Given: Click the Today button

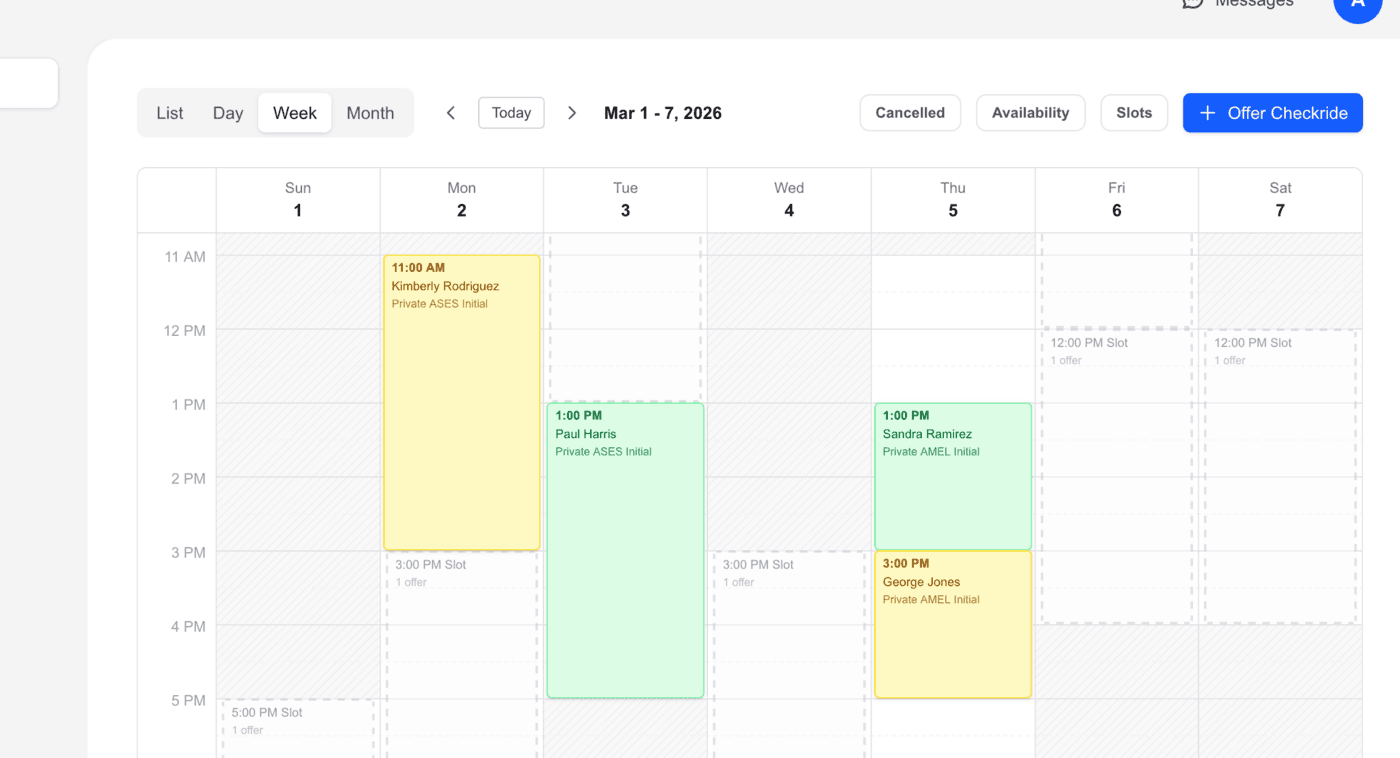Looking at the screenshot, I should (x=511, y=112).
